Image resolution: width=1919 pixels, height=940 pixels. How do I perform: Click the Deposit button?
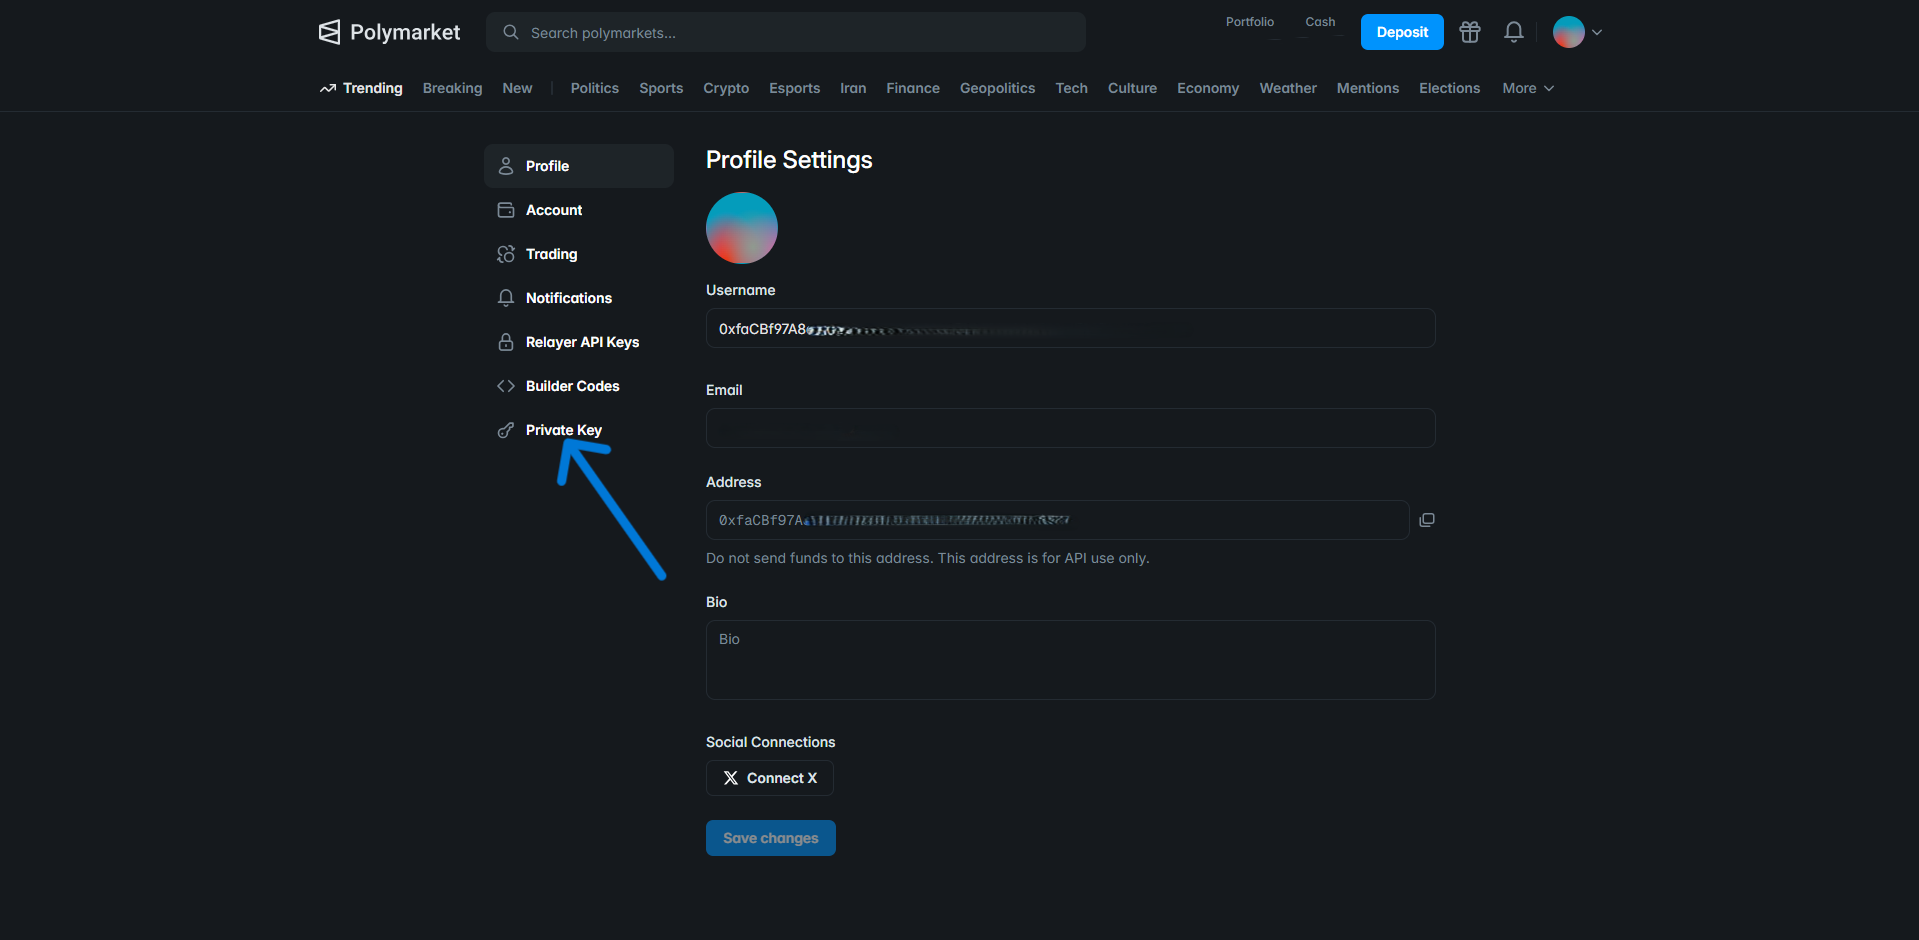pos(1402,32)
